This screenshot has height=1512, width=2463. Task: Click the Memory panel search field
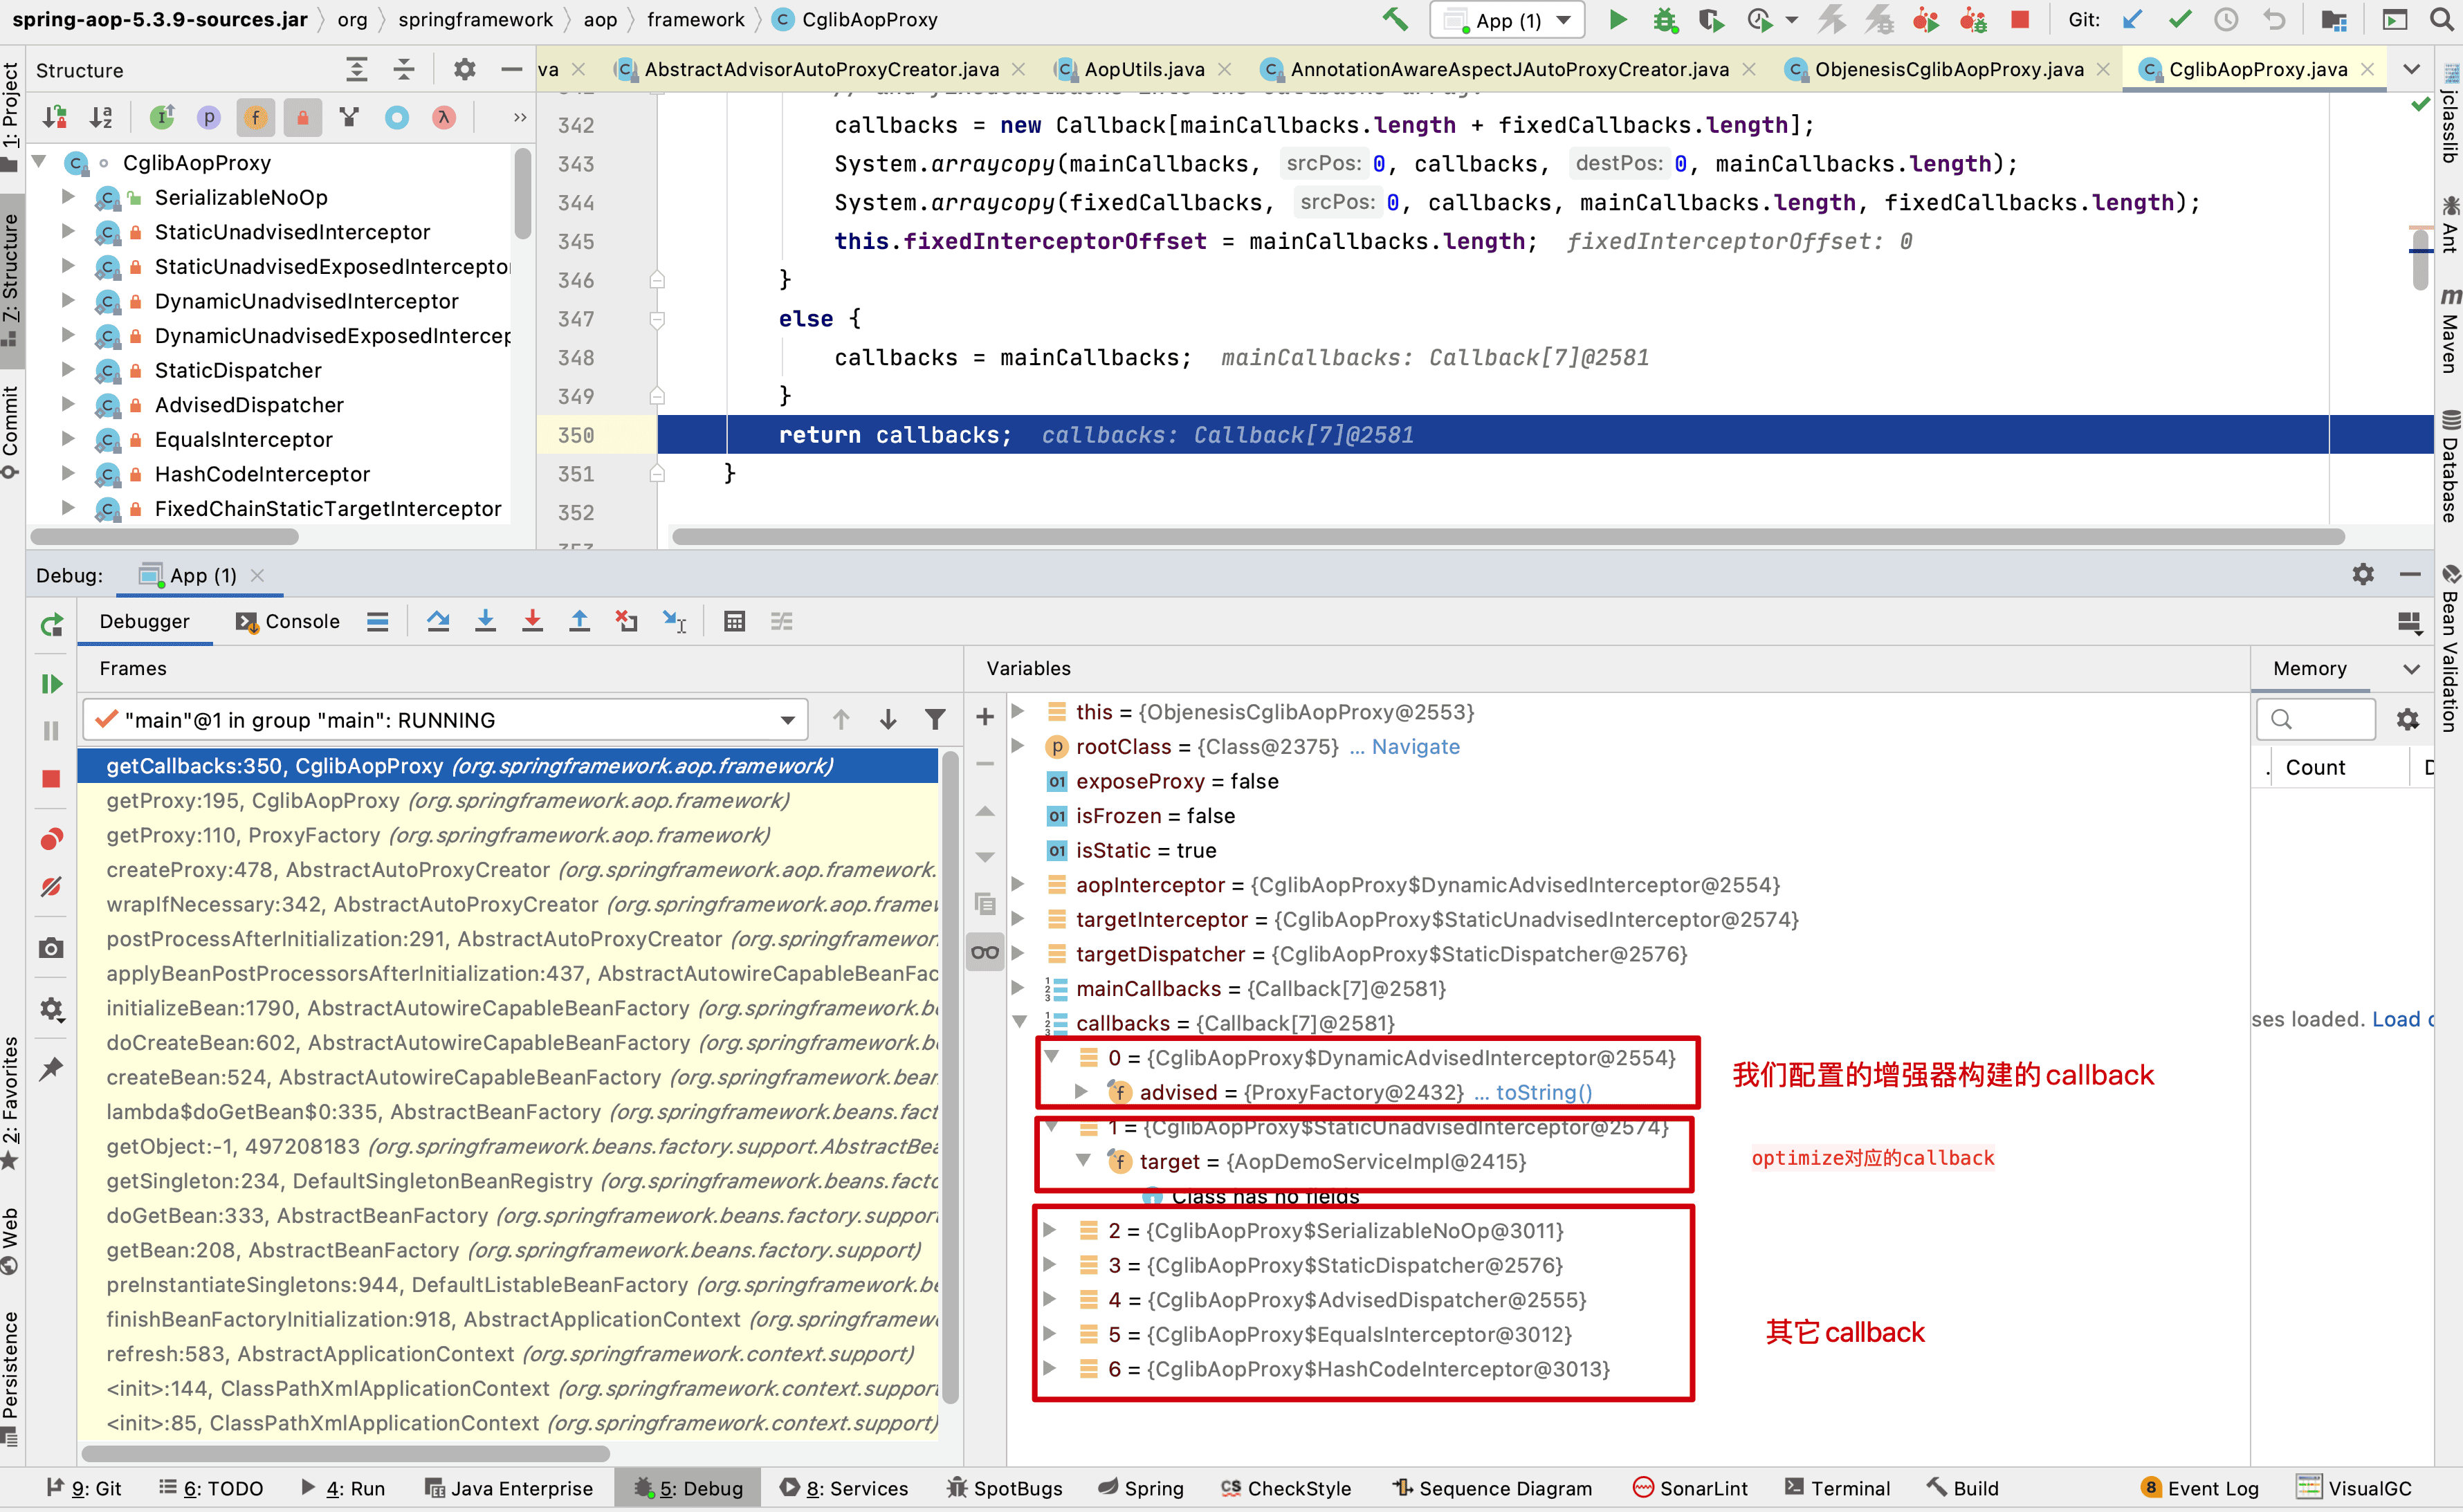coord(2316,719)
